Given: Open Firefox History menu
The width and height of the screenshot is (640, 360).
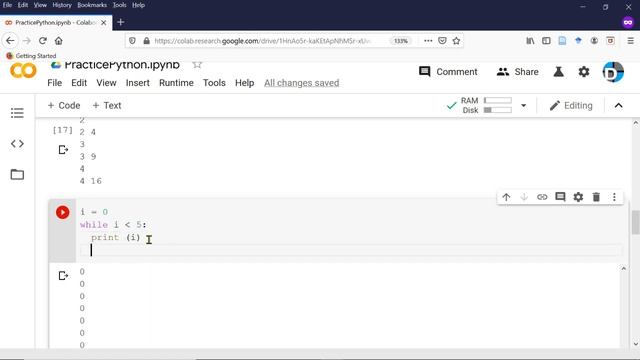Looking at the screenshot, I should (62, 5).
